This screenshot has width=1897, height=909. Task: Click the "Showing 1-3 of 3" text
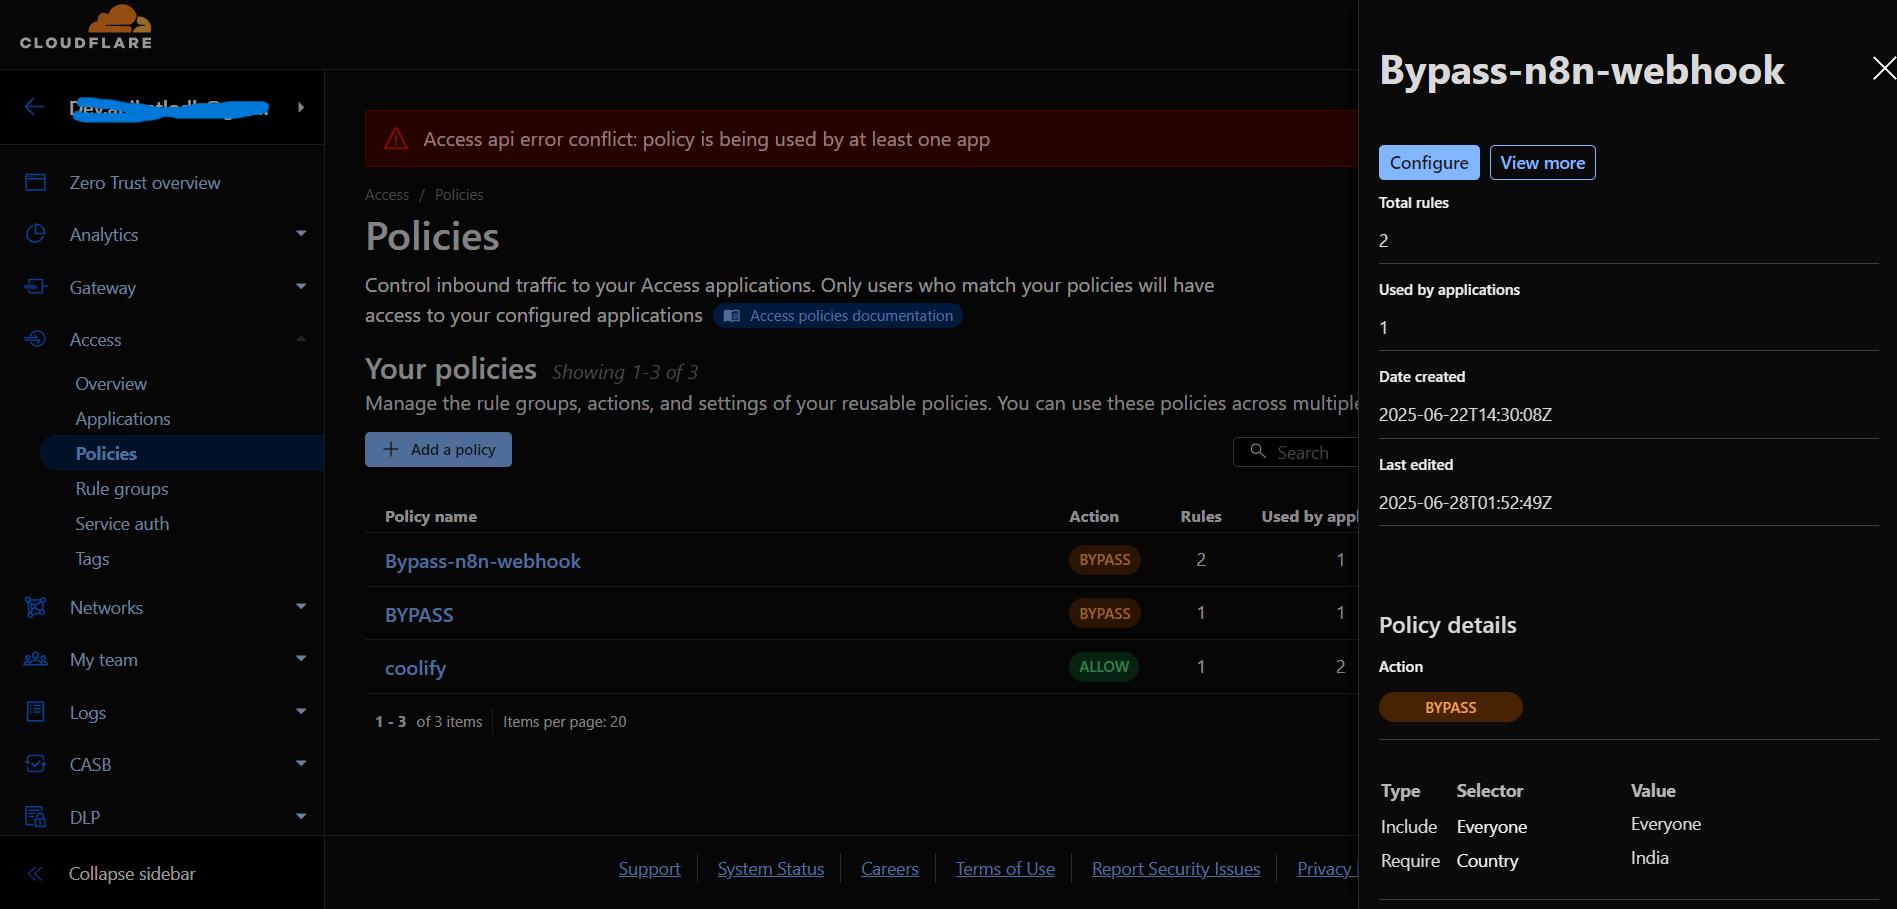click(625, 372)
